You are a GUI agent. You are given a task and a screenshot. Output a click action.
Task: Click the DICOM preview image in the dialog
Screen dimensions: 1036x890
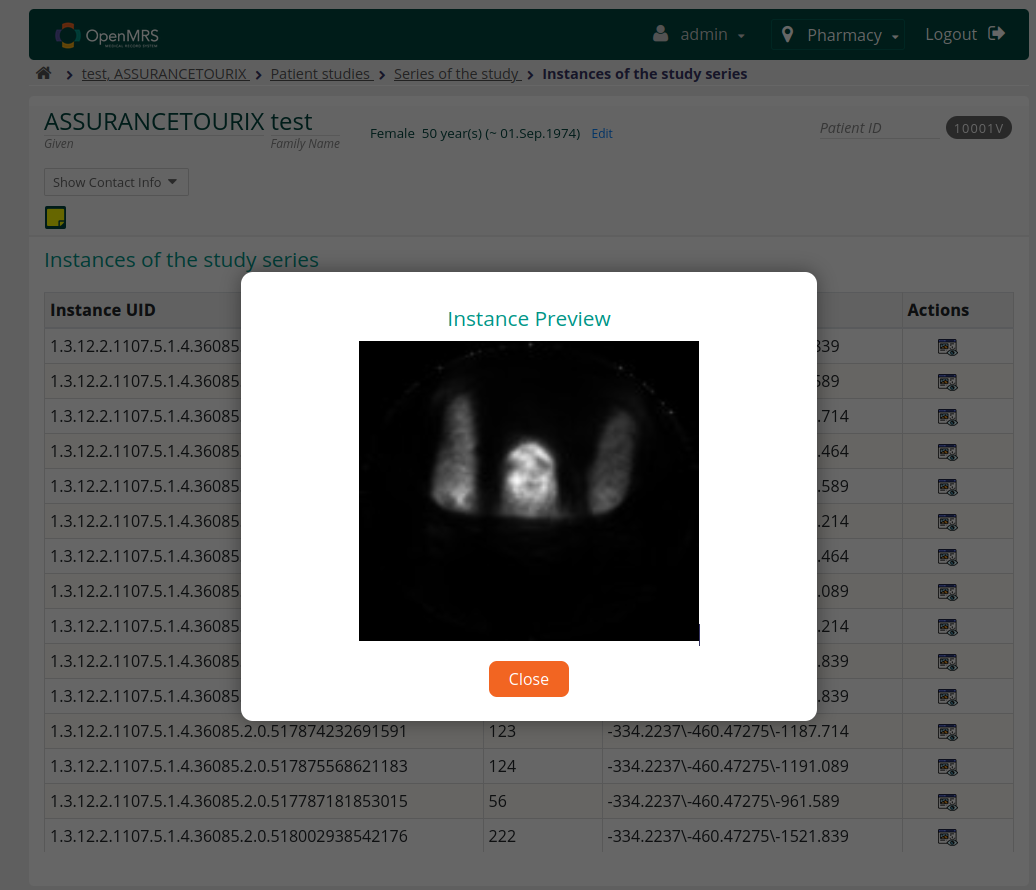(x=529, y=490)
